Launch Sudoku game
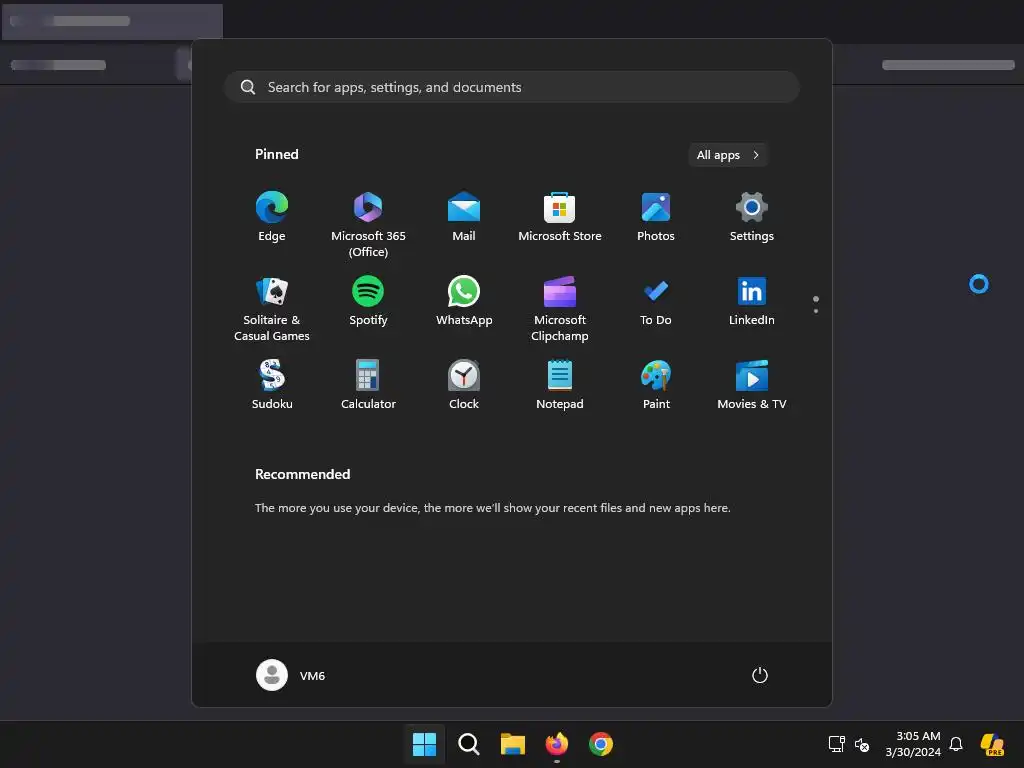The height and width of the screenshot is (768, 1024). coord(272,387)
